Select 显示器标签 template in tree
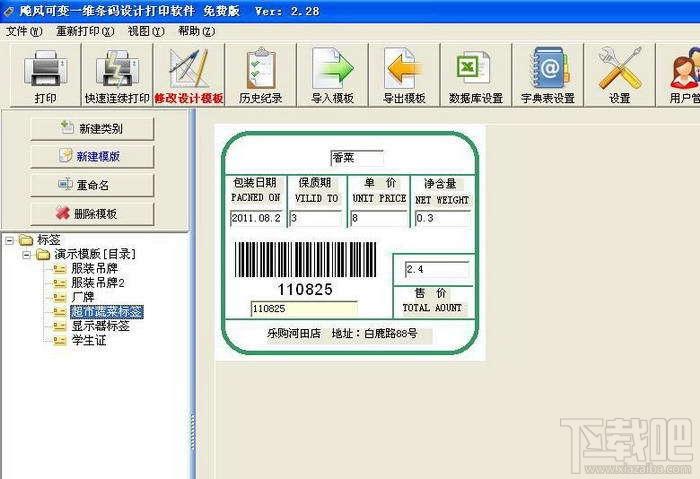This screenshot has height=479, width=700. click(x=101, y=326)
